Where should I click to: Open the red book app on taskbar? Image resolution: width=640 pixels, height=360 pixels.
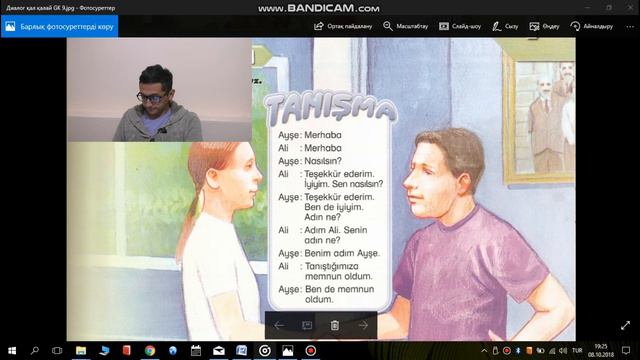tap(127, 351)
